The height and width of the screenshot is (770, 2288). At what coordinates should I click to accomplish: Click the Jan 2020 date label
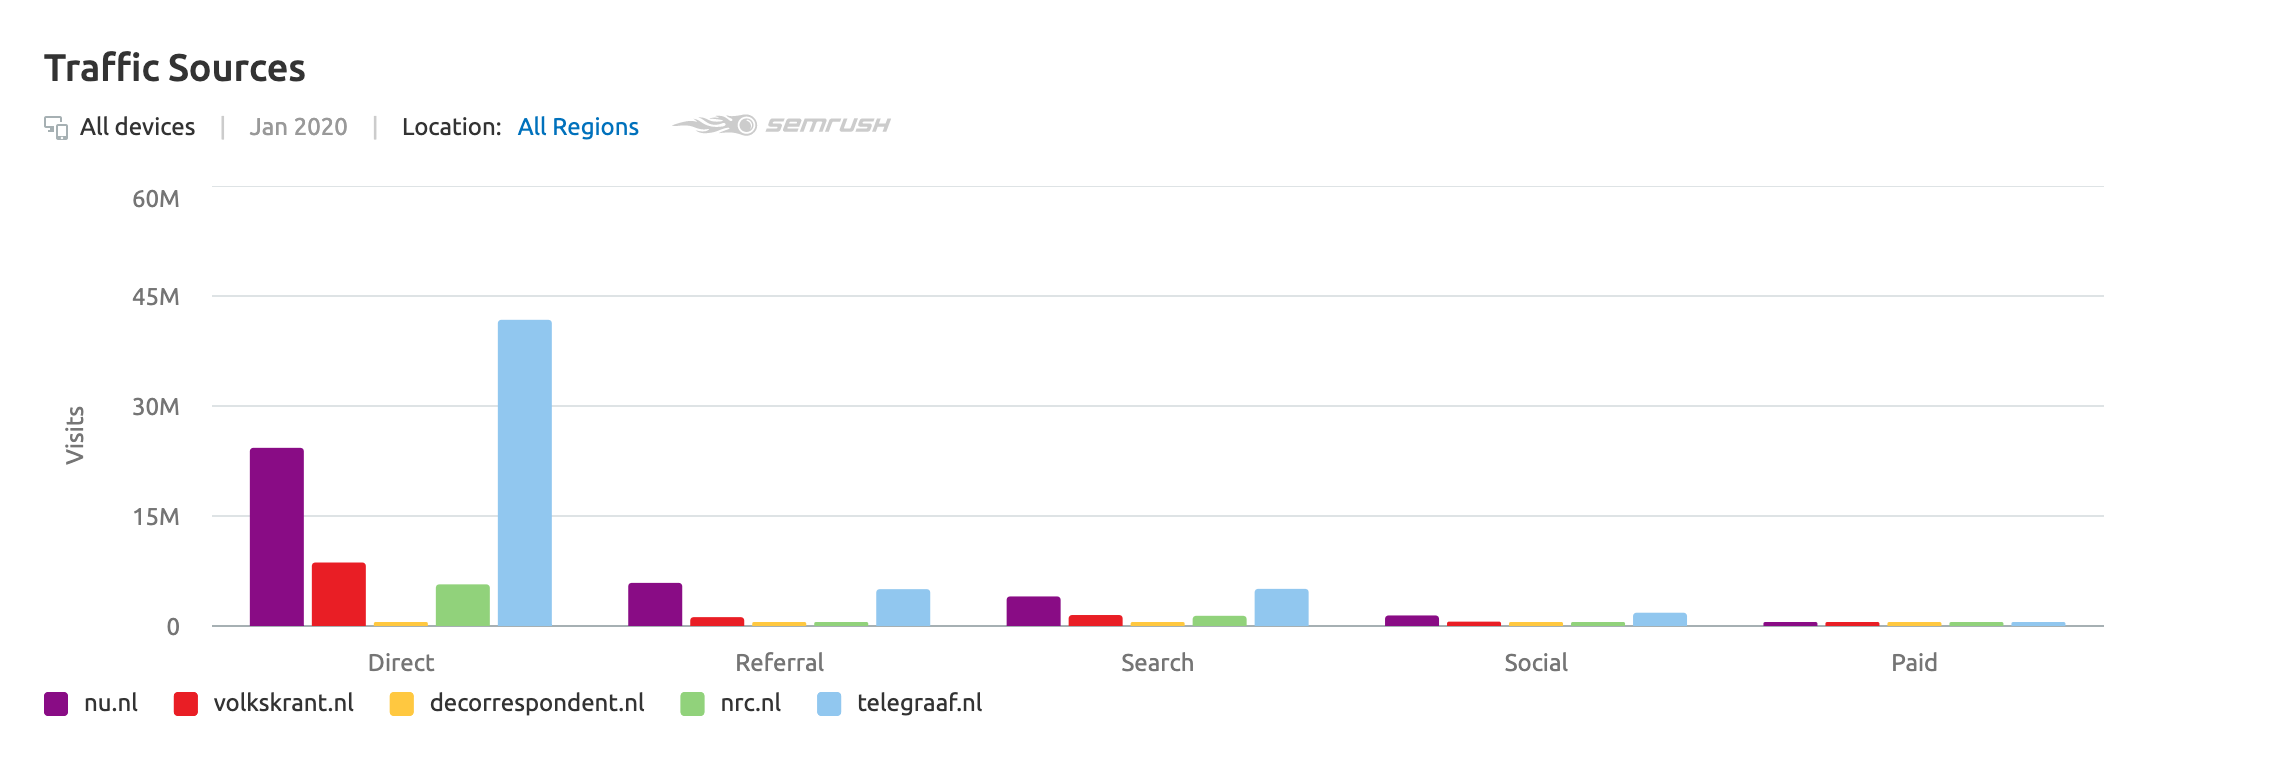point(298,127)
